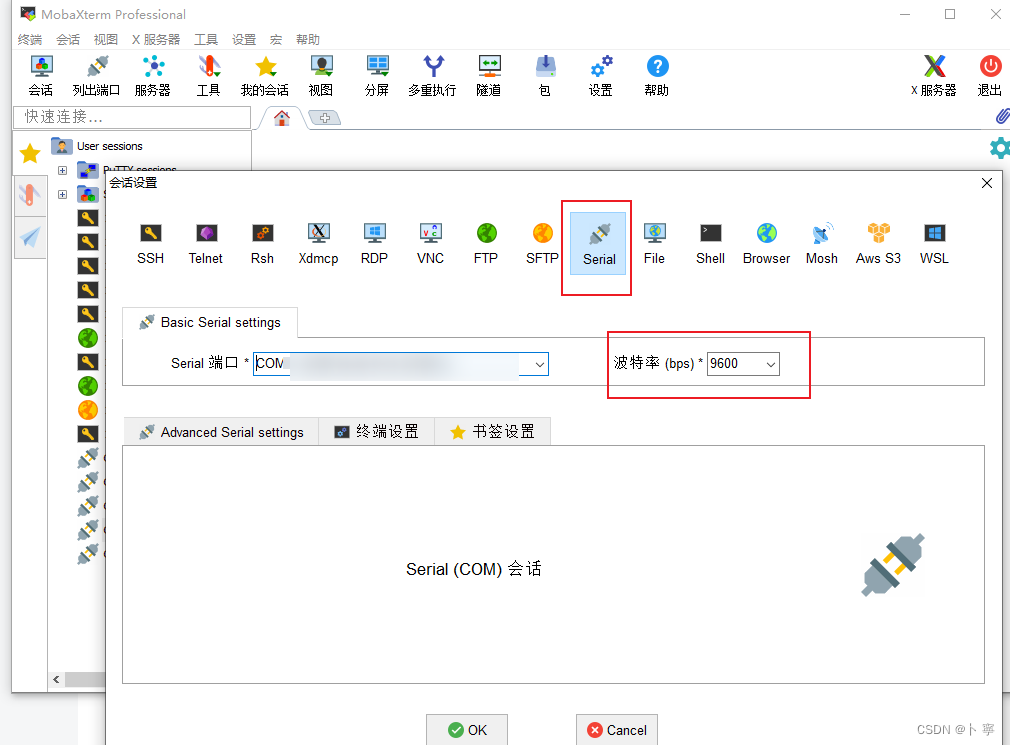The width and height of the screenshot is (1010, 745).
Task: Choose the RDP session type
Action: point(374,244)
